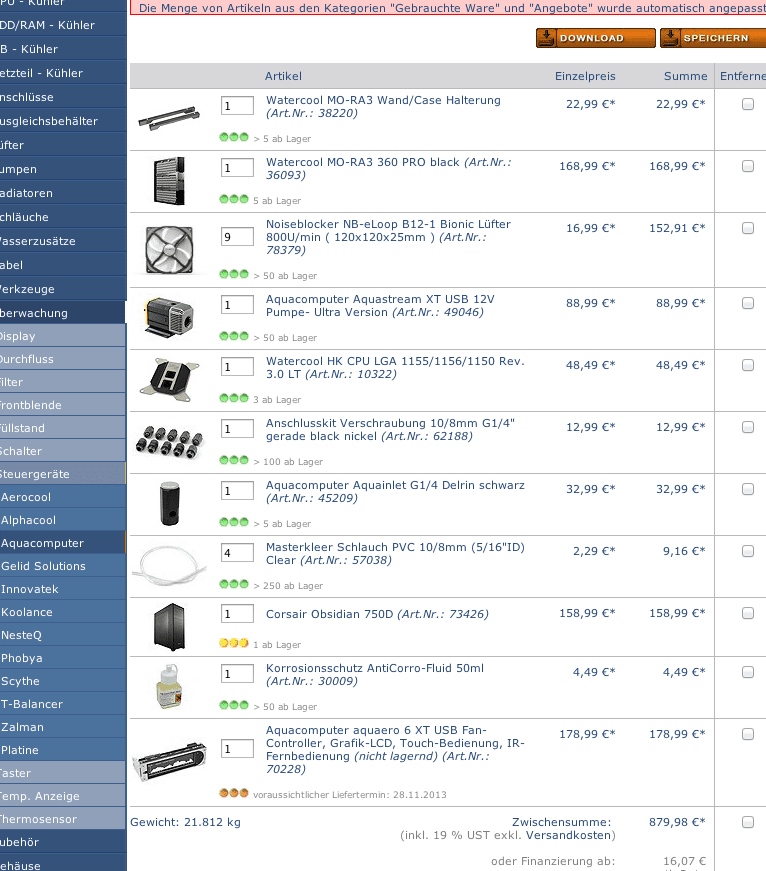Click the Summe column header
Image resolution: width=766 pixels, height=871 pixels.
click(685, 76)
